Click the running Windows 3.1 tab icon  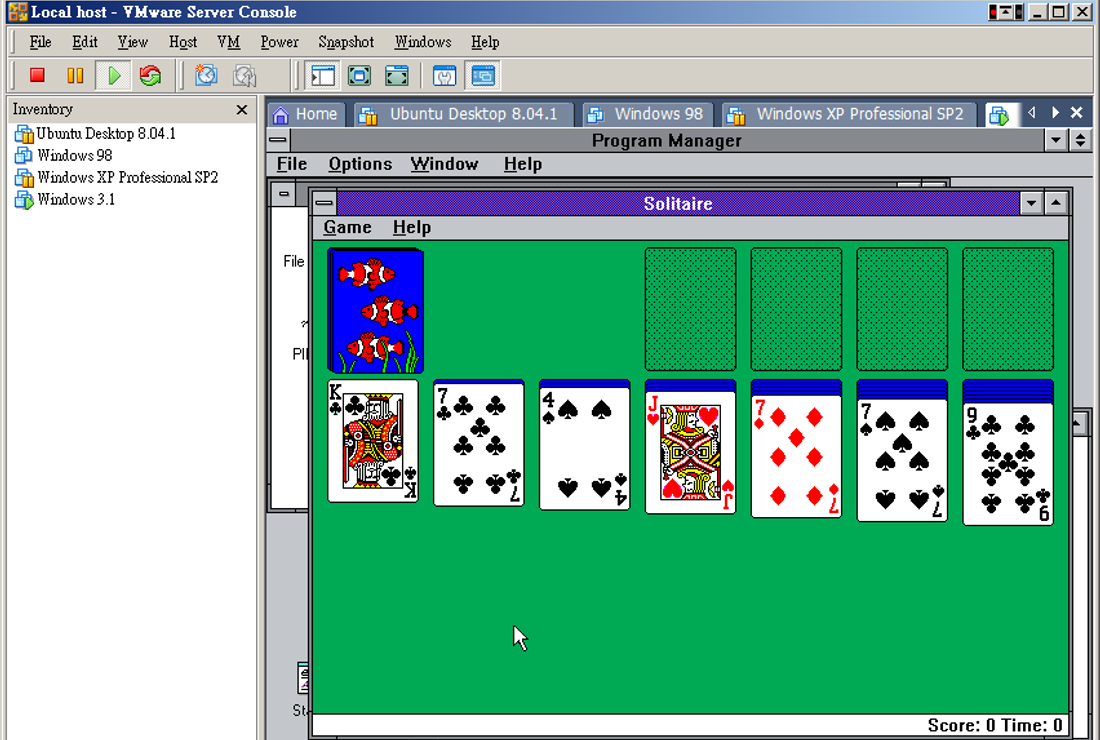(x=999, y=115)
